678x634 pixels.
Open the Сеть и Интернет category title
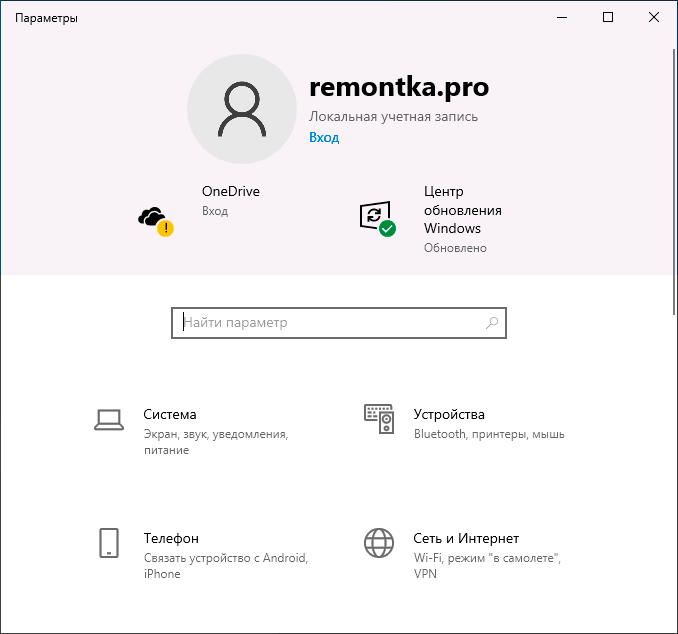click(466, 538)
